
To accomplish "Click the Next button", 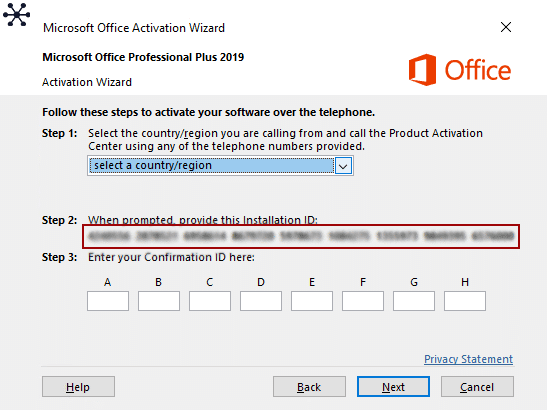I will coord(393,387).
